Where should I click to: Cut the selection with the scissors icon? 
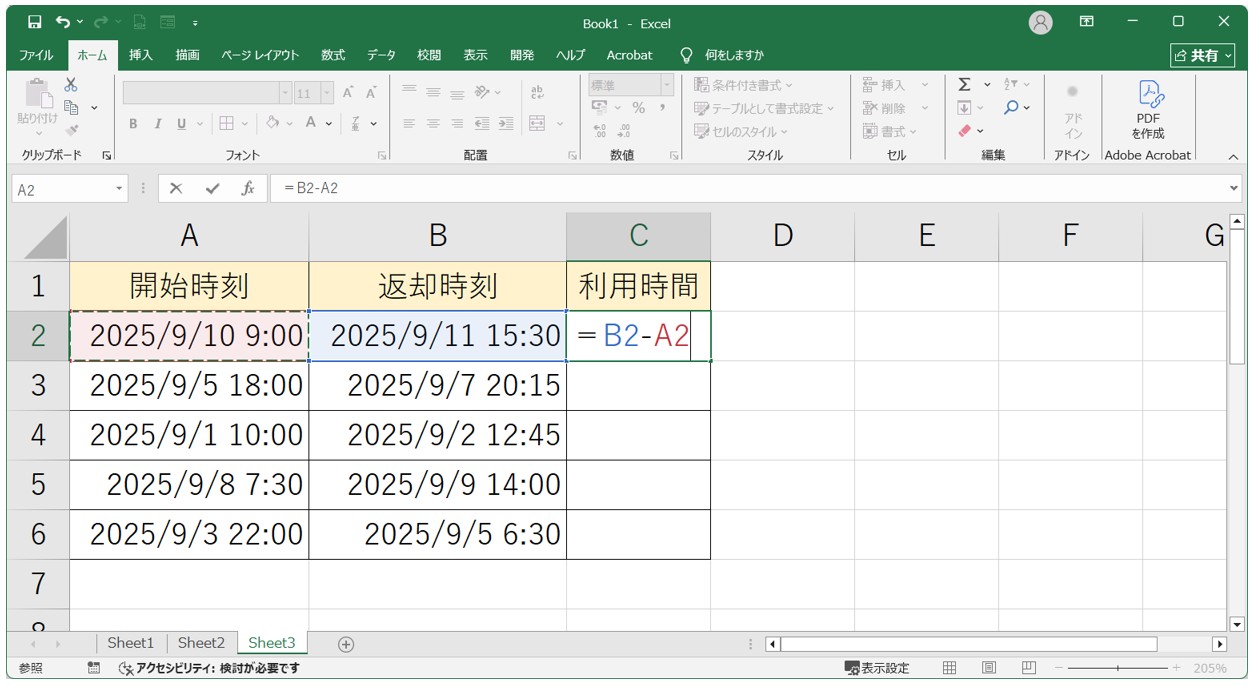[71, 85]
